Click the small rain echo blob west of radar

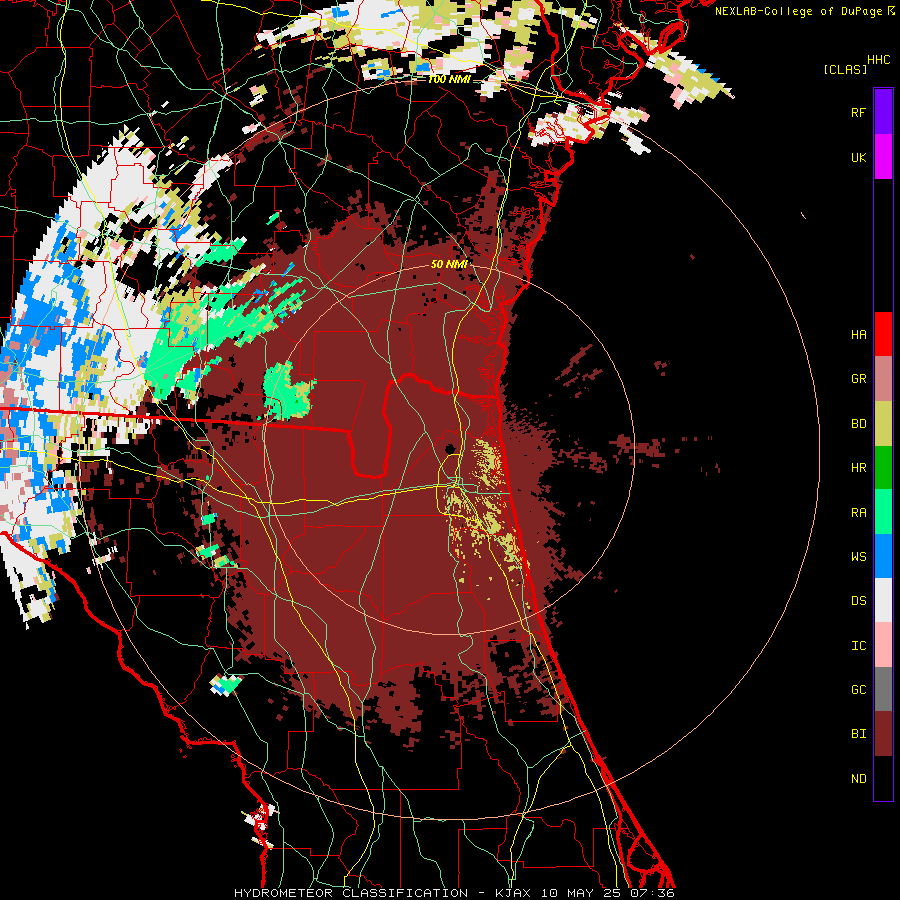(287, 390)
